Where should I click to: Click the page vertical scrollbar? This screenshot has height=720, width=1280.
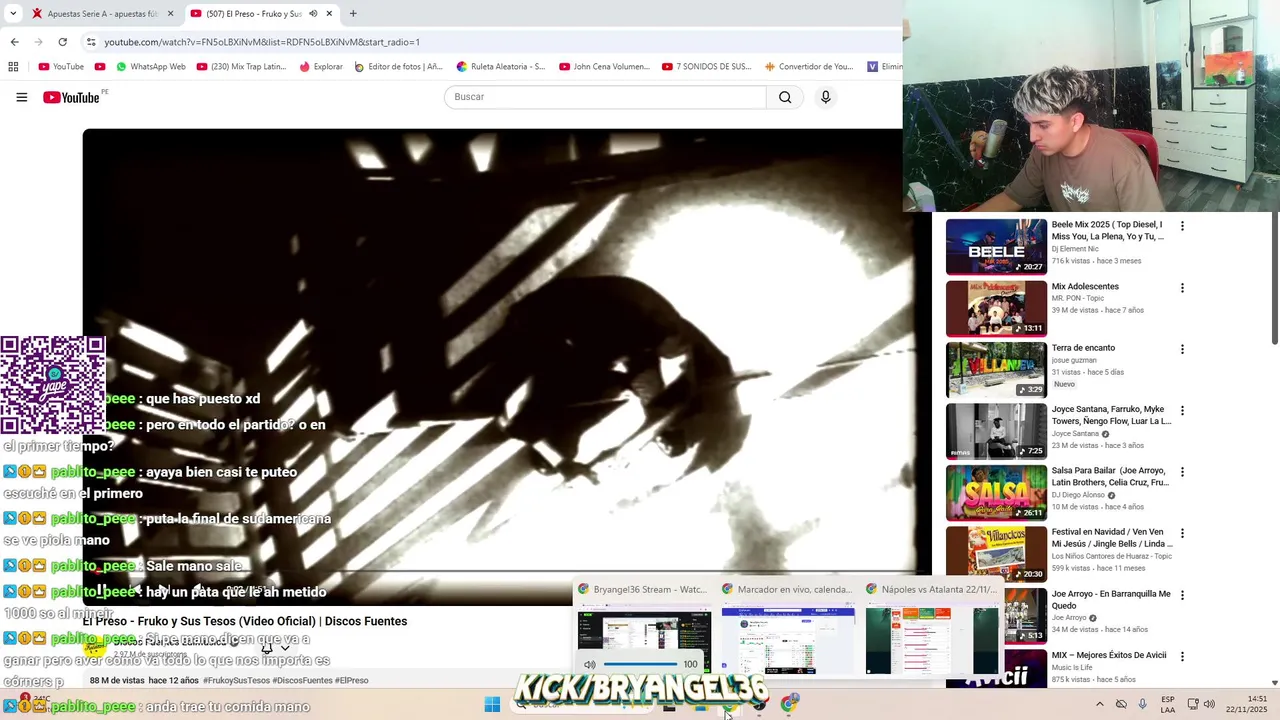pos(1274,280)
